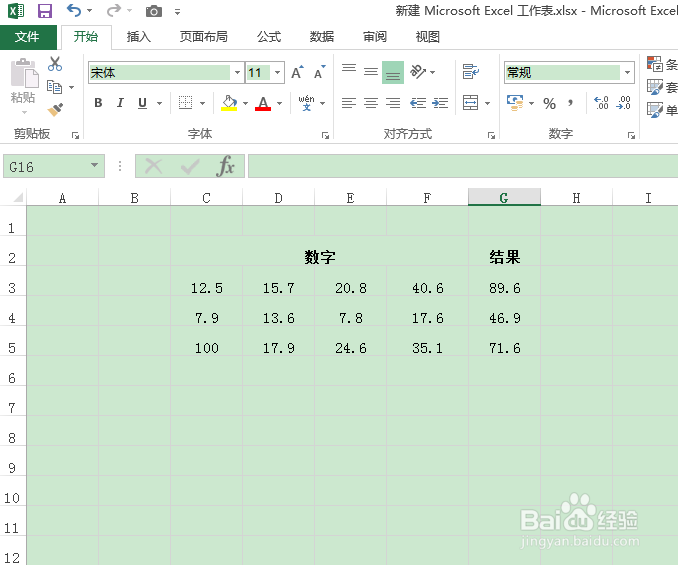678x565 pixels.
Task: Open the insert function fx button
Action: (226, 166)
